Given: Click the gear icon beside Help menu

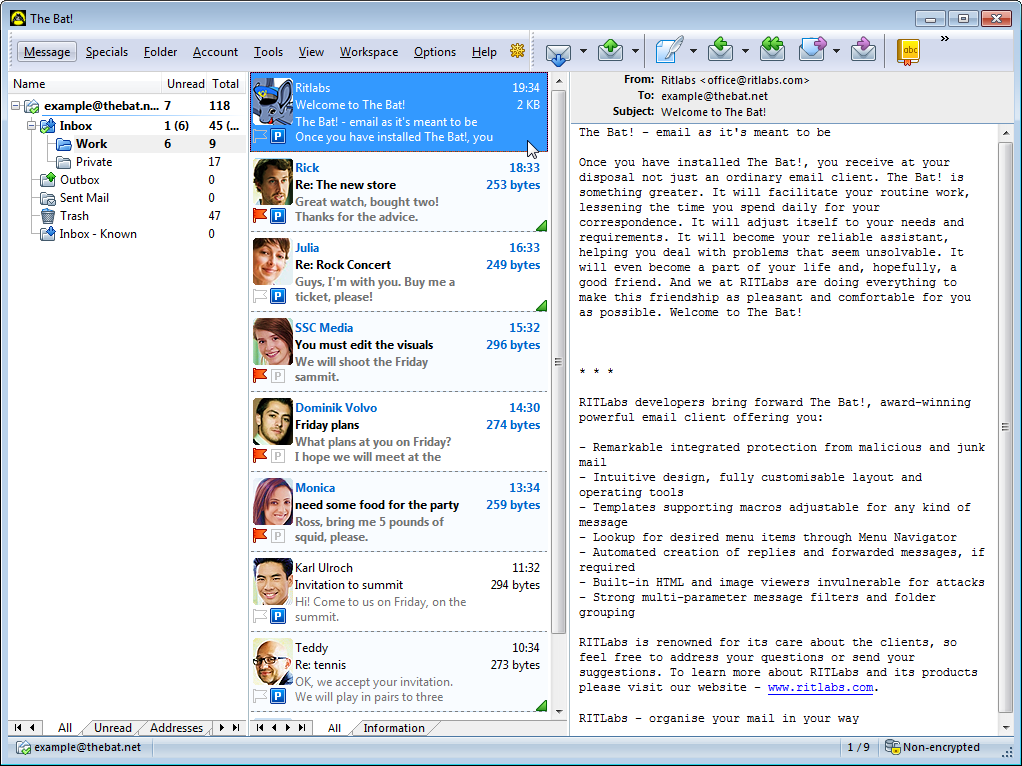Looking at the screenshot, I should point(518,51).
